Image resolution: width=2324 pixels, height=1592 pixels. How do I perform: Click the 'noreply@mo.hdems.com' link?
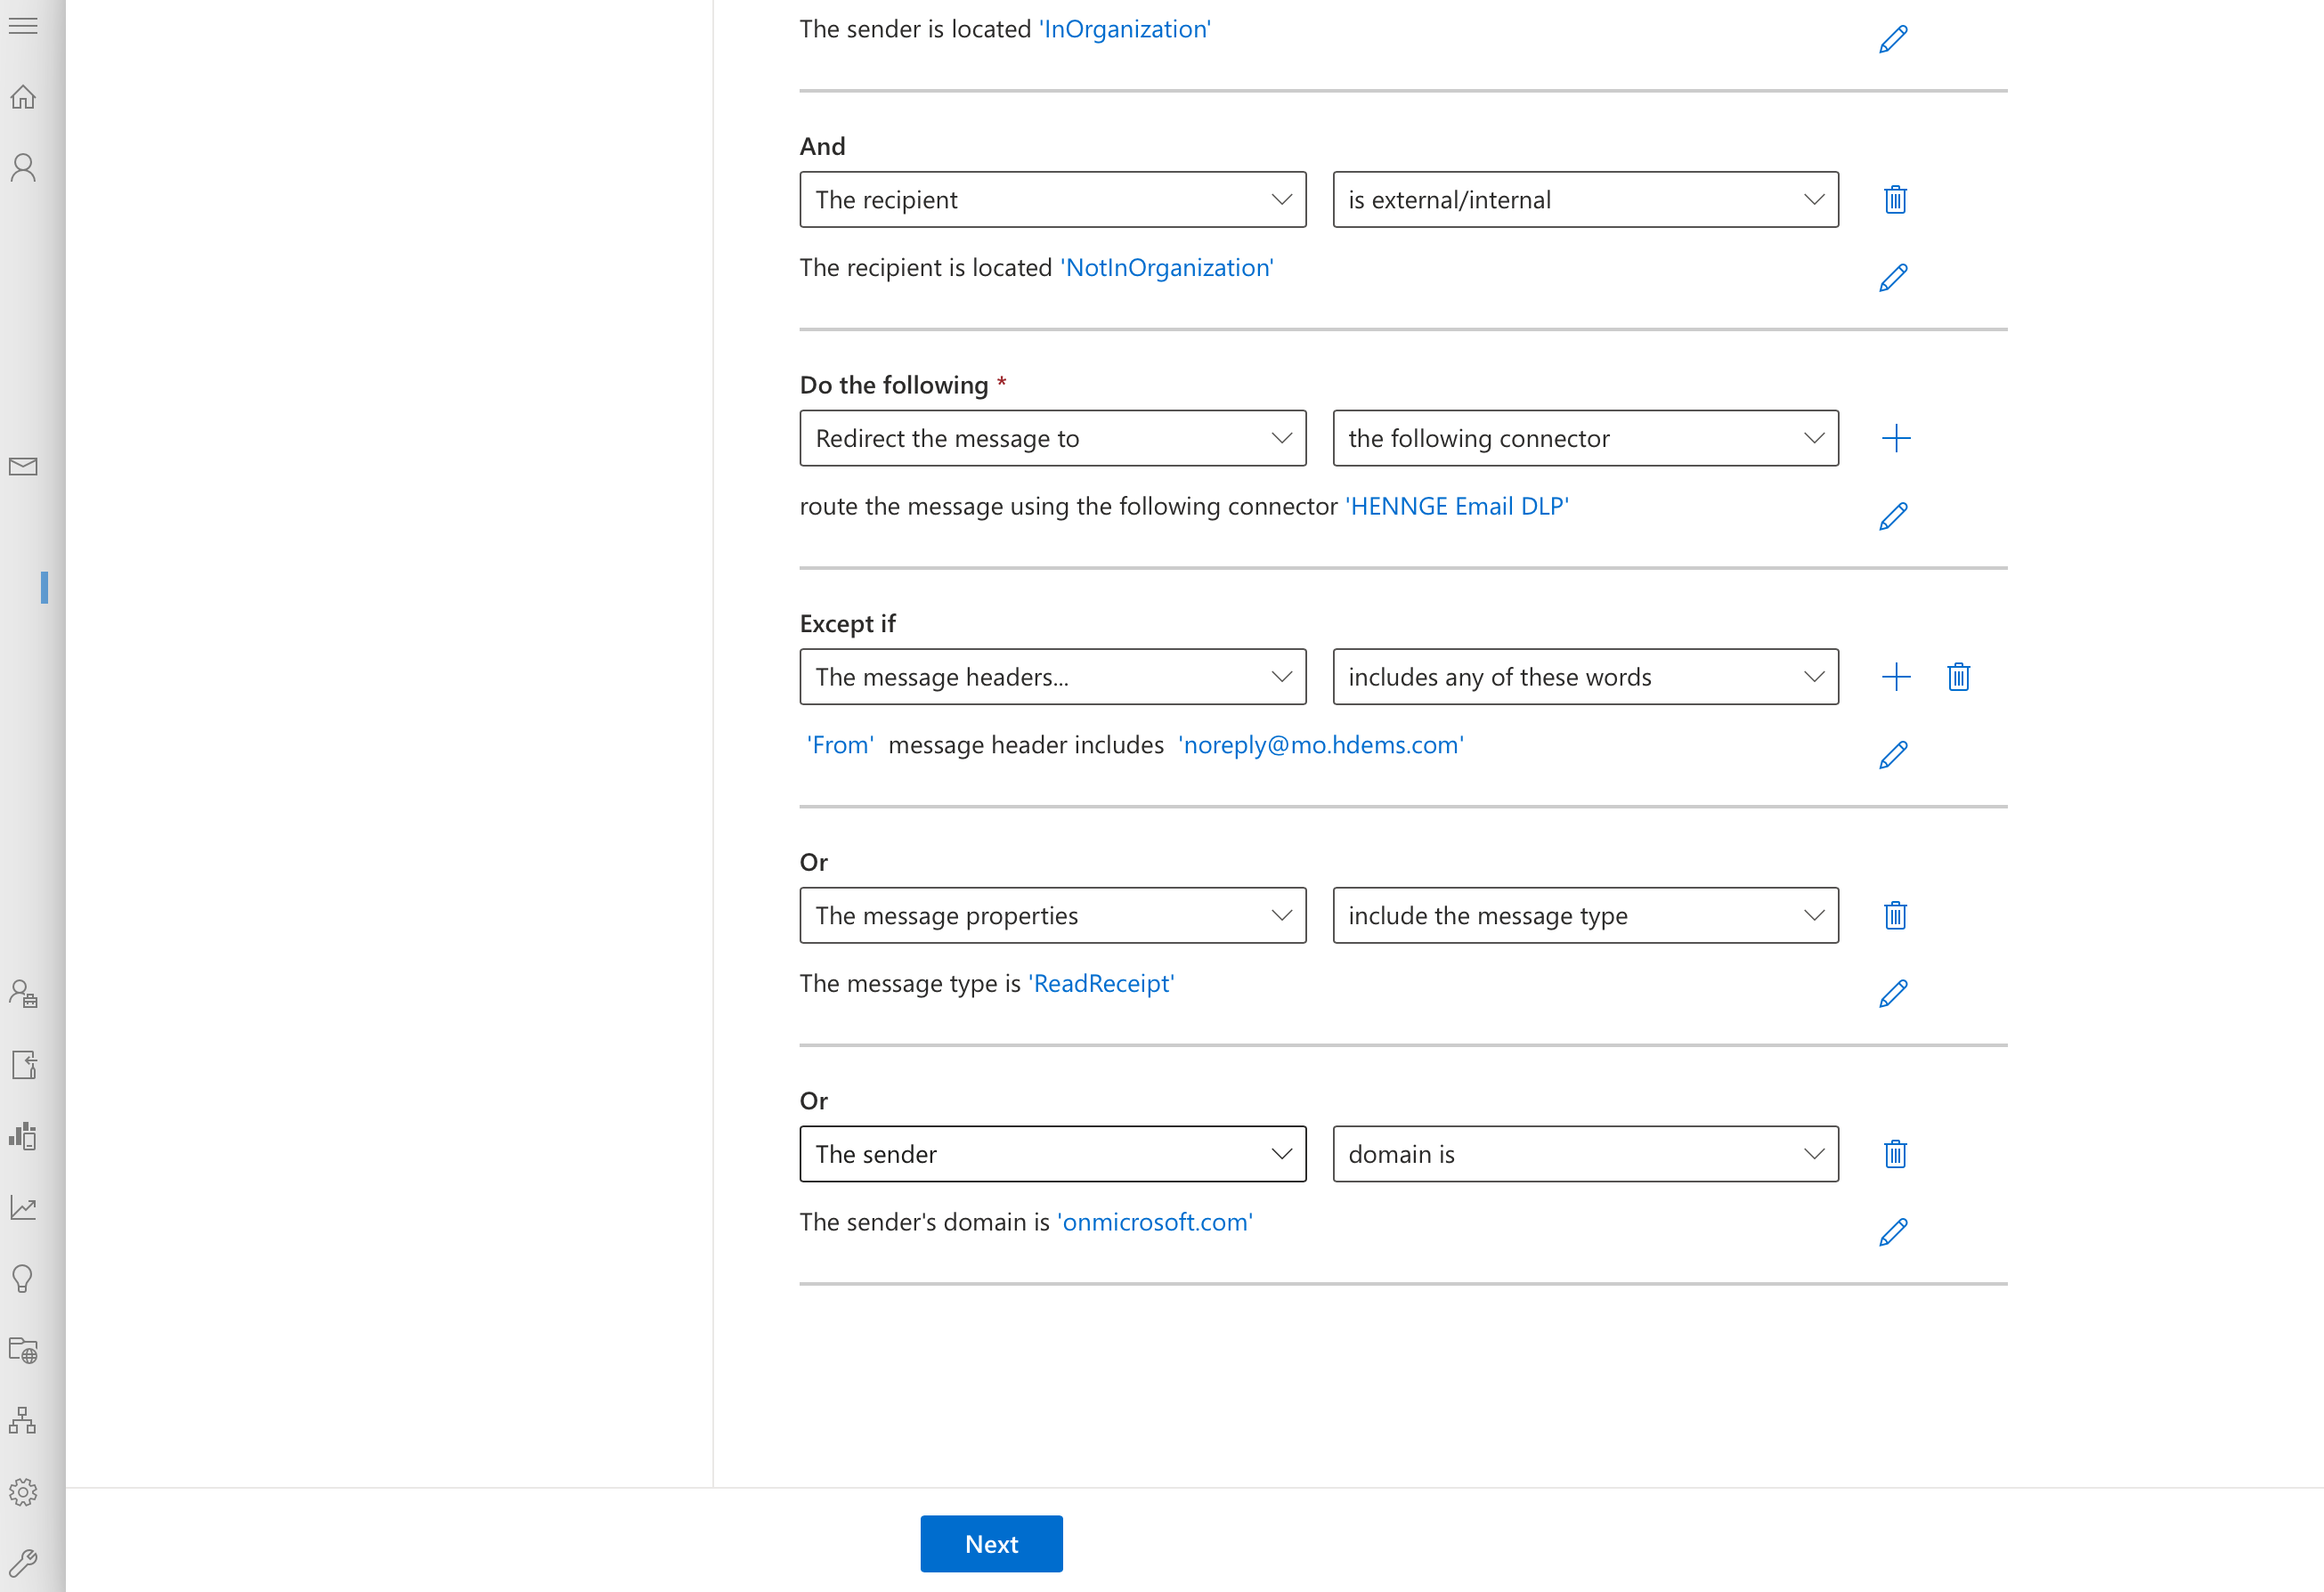(1320, 745)
